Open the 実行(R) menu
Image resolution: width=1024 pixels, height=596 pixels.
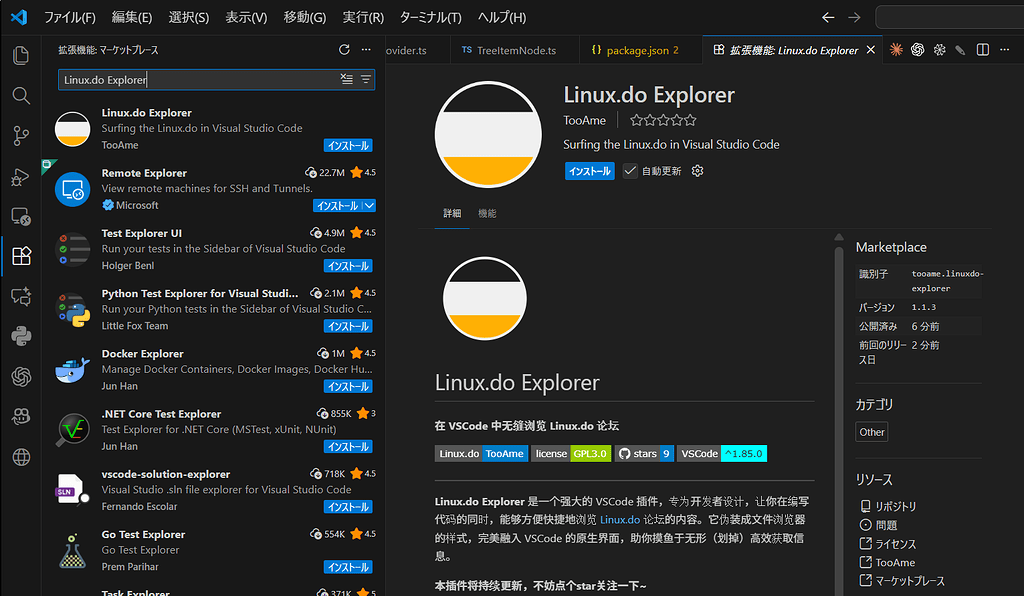(x=363, y=18)
